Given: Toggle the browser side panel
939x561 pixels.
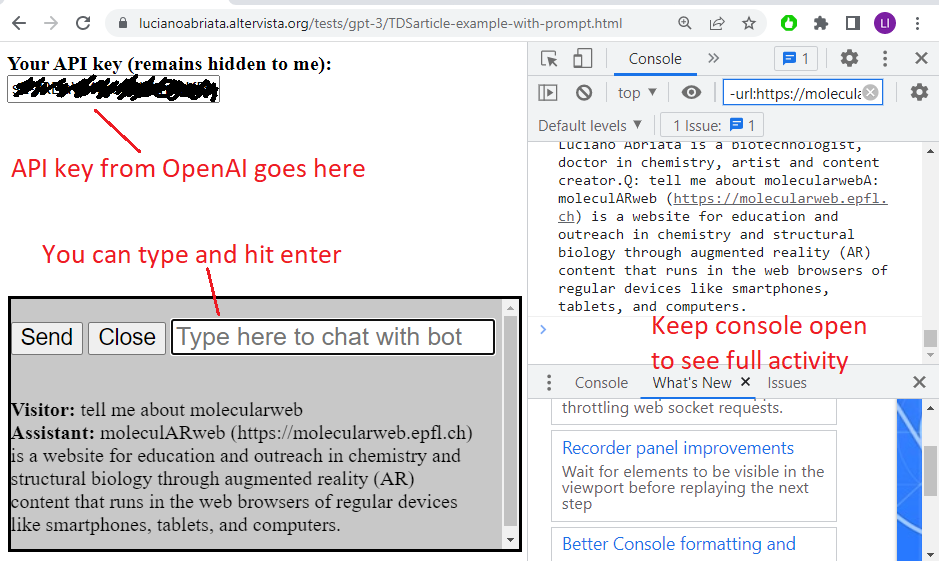Looking at the screenshot, I should coord(853,23).
